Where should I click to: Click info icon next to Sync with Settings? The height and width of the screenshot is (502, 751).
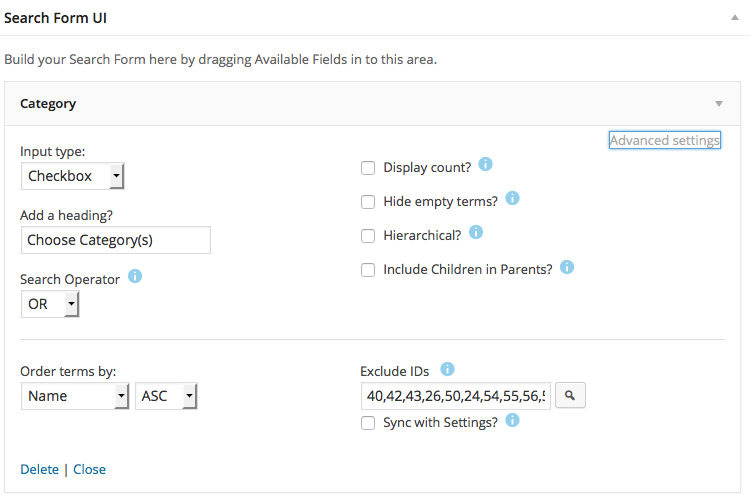click(x=512, y=421)
